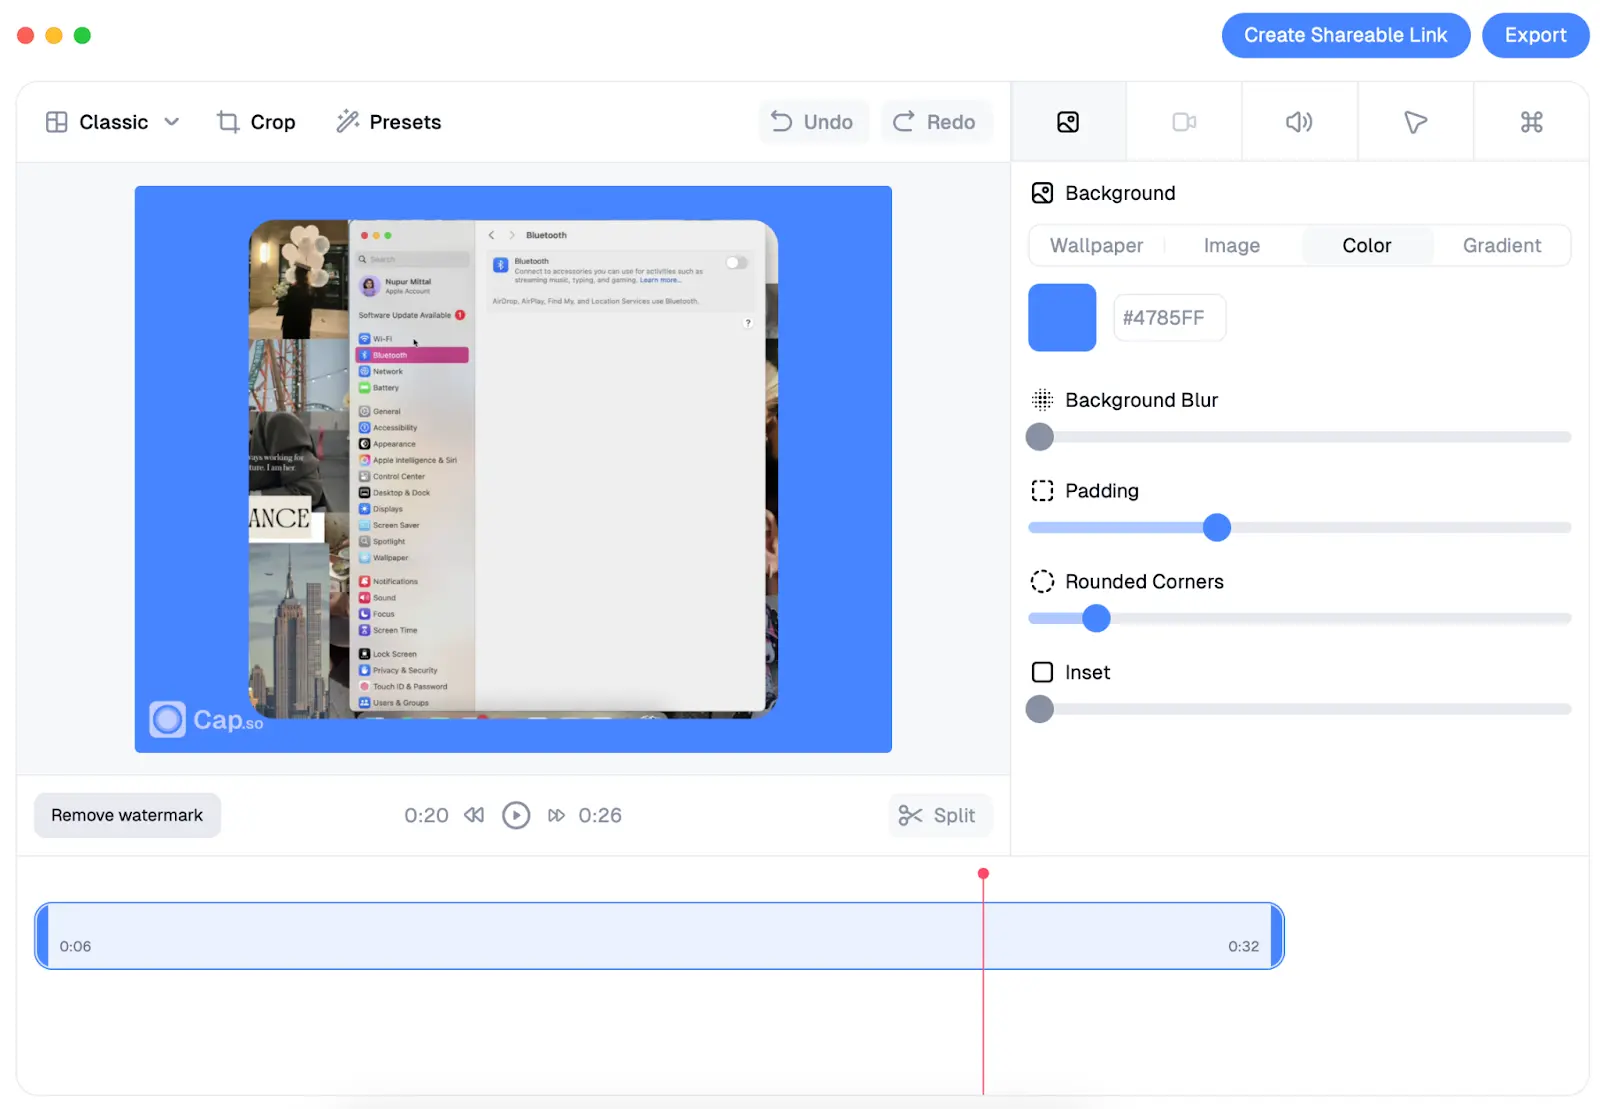This screenshot has width=1600, height=1109.
Task: Click the Presets magic wand icon
Action: [x=348, y=122]
